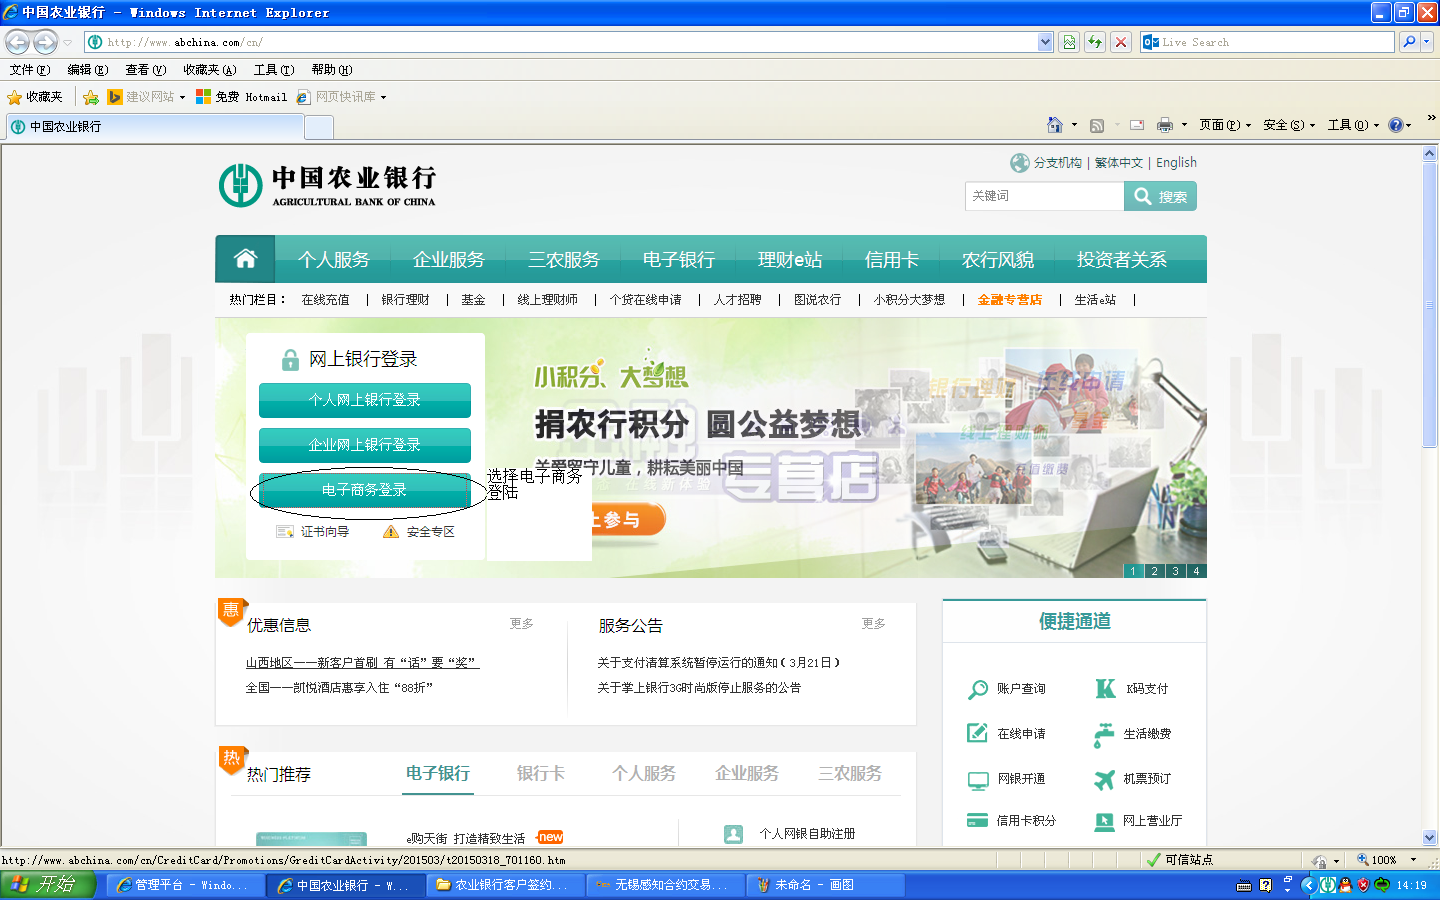Screen dimensions: 1440x900
Task: Click the 收藏夹 favorites button with star
Action: tap(35, 97)
